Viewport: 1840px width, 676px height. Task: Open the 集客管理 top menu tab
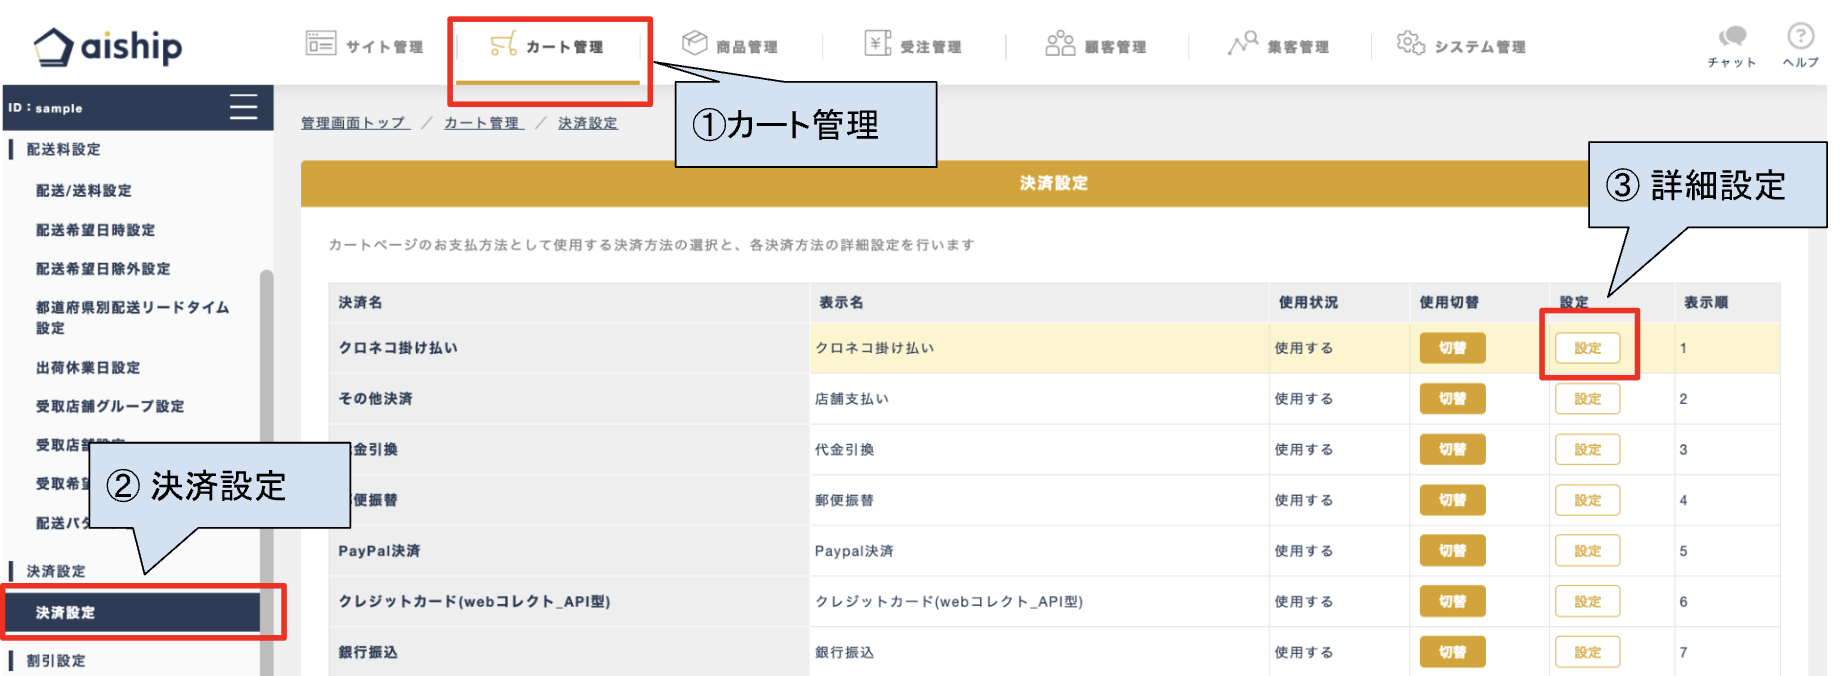click(x=1279, y=46)
